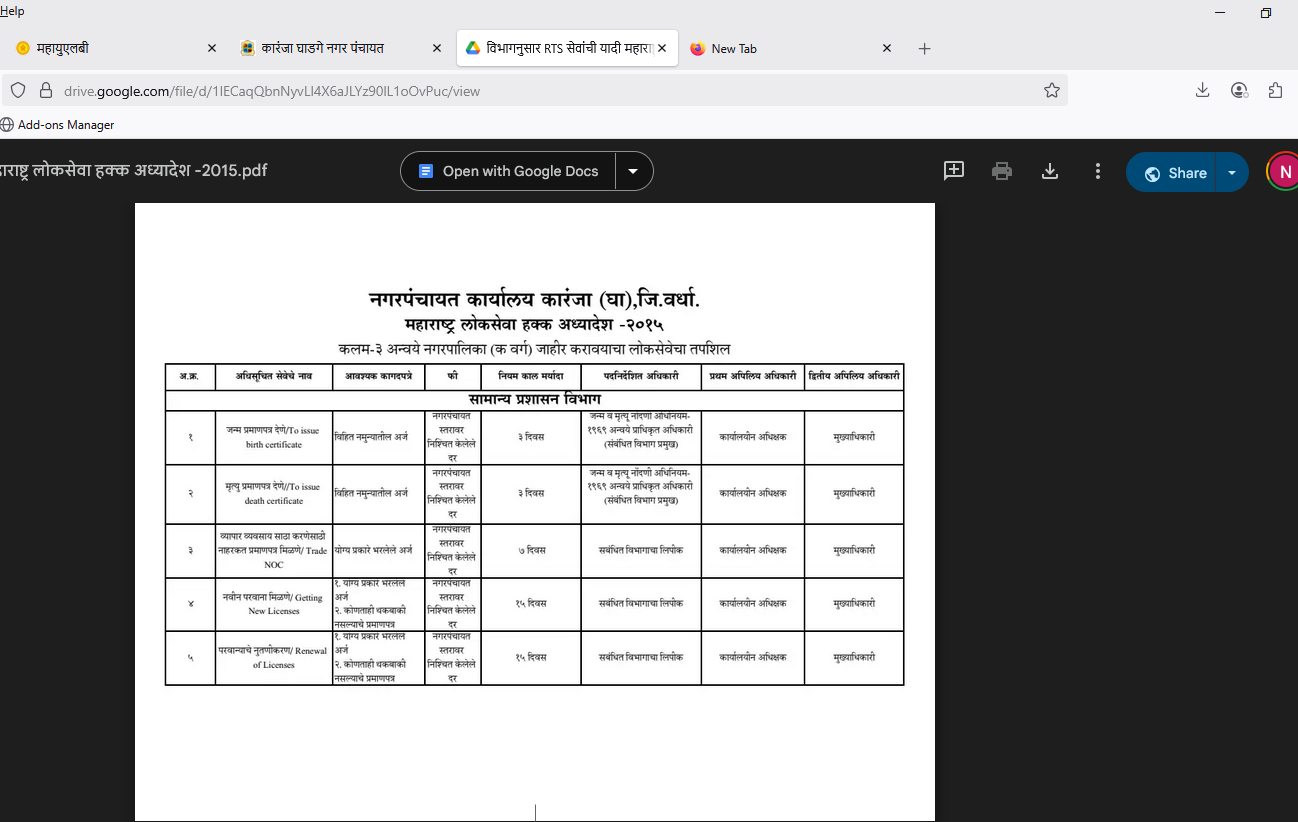Open the extensions puzzle icon
Screen dimensions: 1298x822
point(1275,90)
